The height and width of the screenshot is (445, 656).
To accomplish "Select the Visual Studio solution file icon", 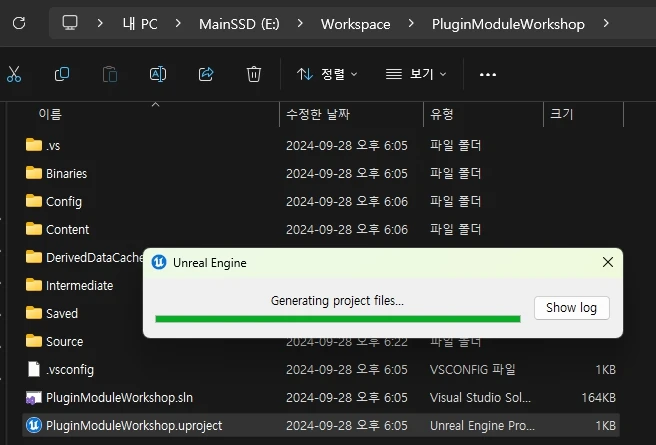I will [34, 397].
